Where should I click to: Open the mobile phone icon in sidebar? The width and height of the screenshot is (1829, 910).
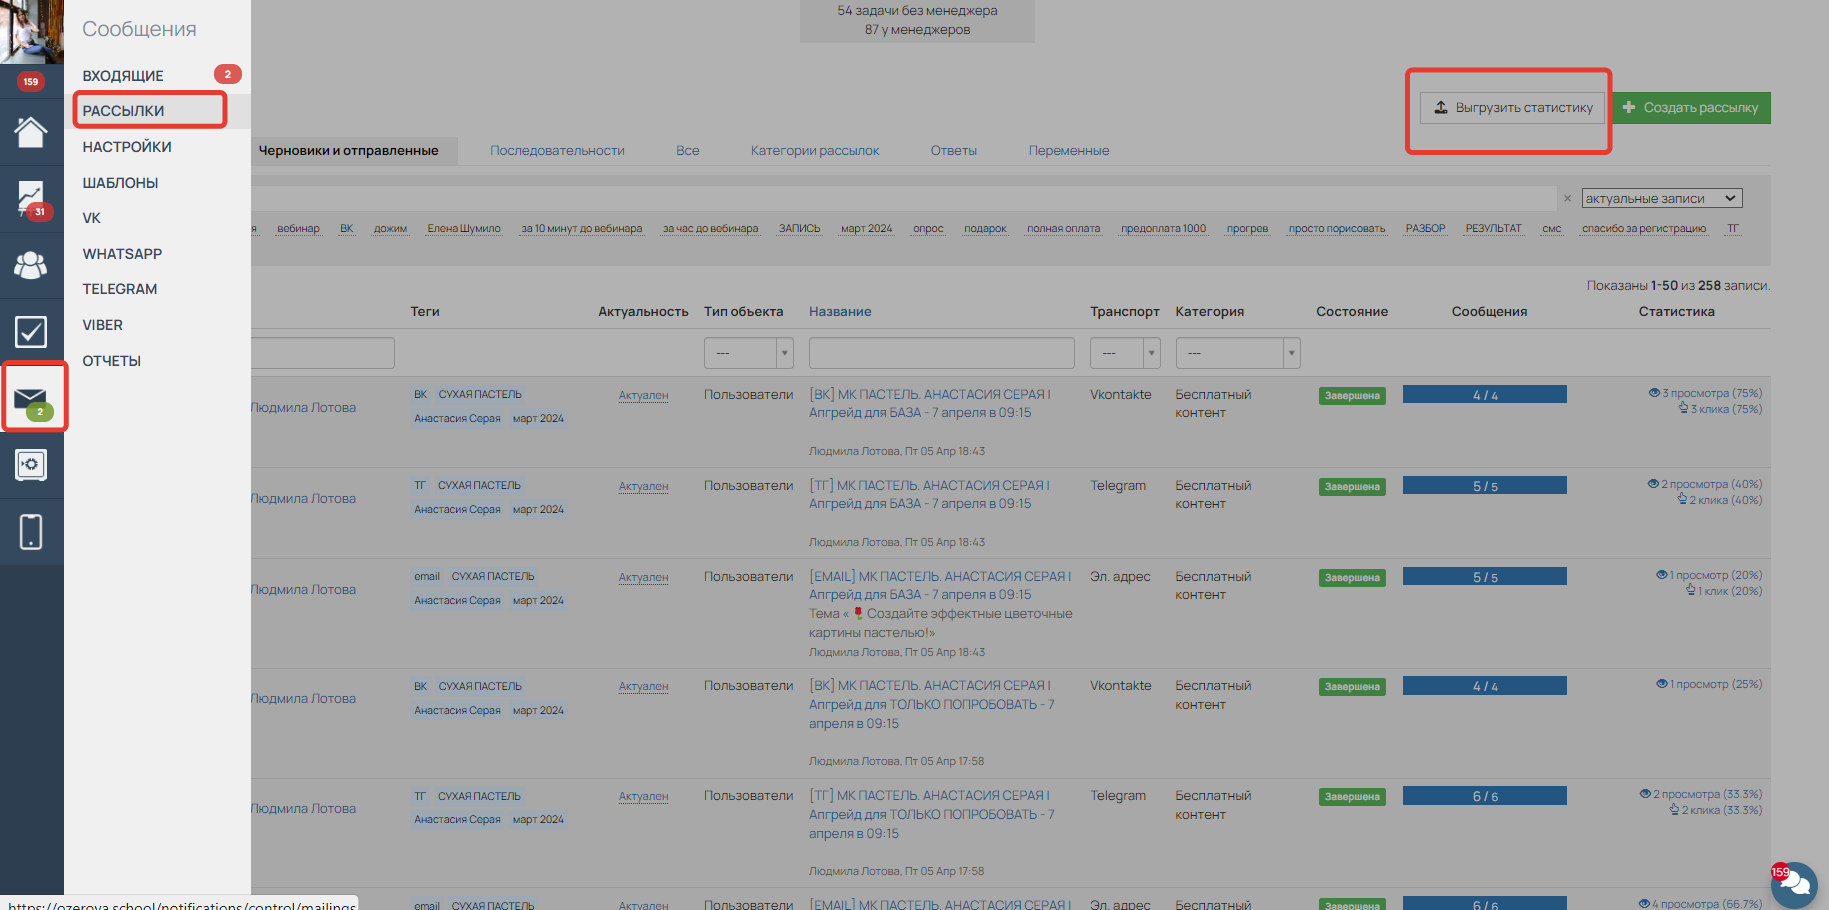tap(31, 531)
